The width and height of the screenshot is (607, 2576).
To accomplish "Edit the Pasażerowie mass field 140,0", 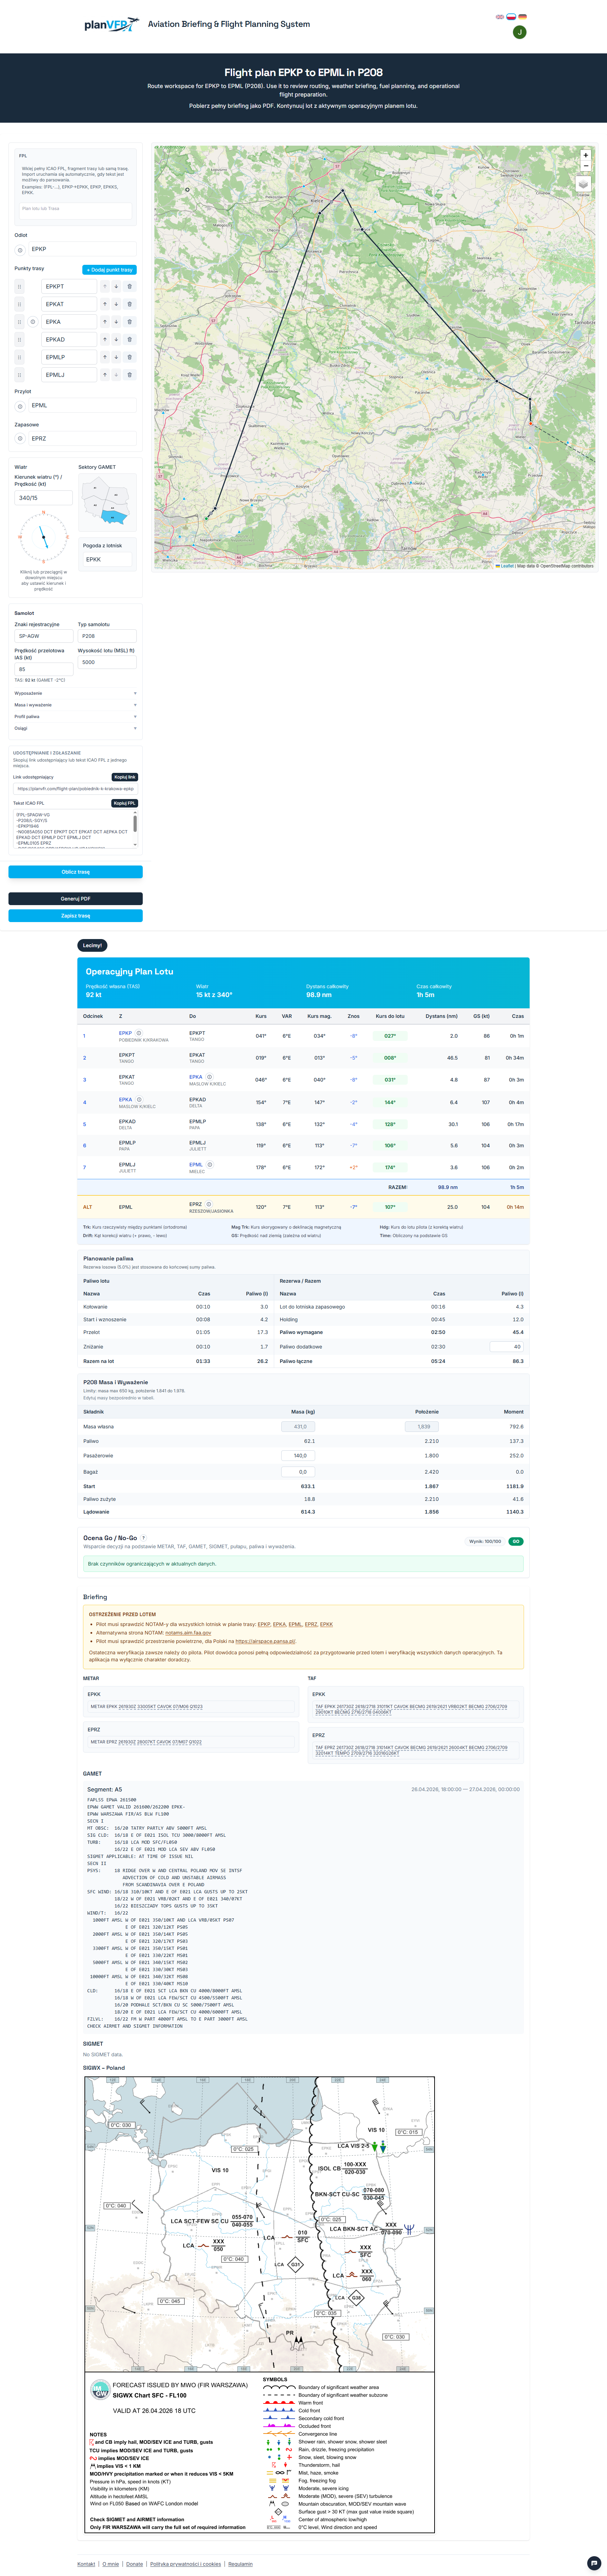I will pos(297,1456).
